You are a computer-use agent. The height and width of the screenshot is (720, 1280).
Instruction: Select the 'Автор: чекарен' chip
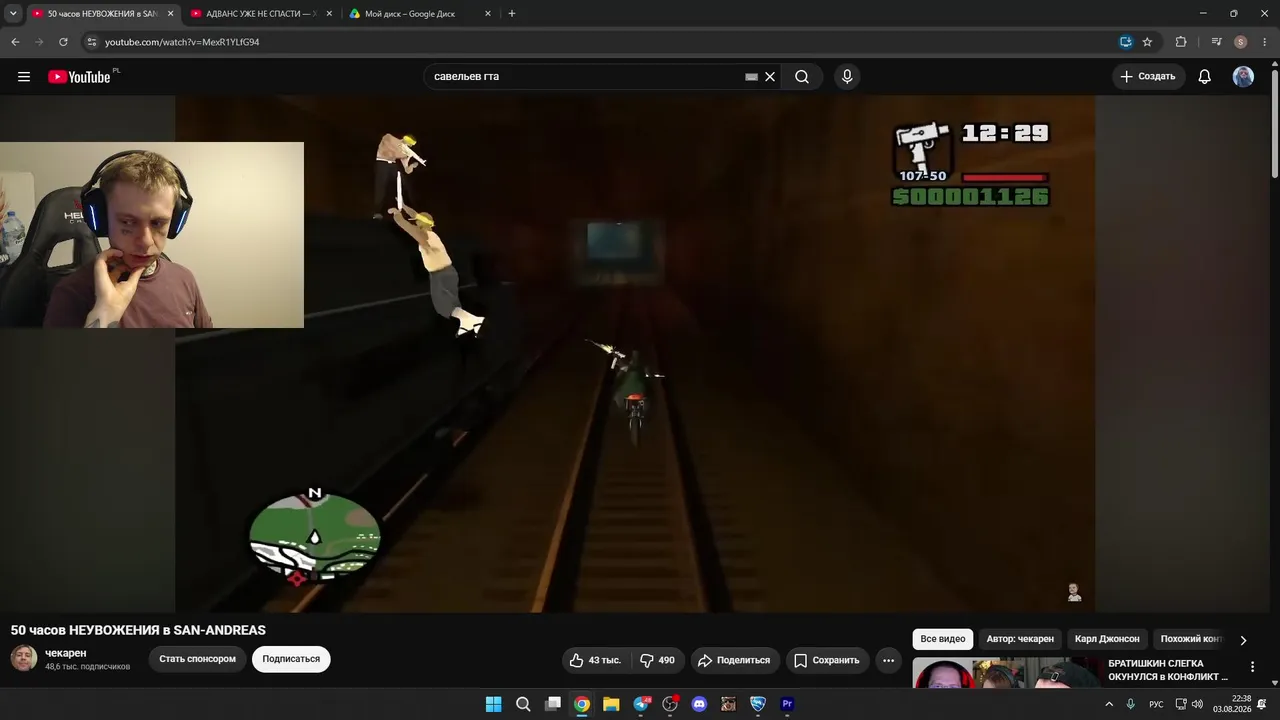(x=1020, y=639)
